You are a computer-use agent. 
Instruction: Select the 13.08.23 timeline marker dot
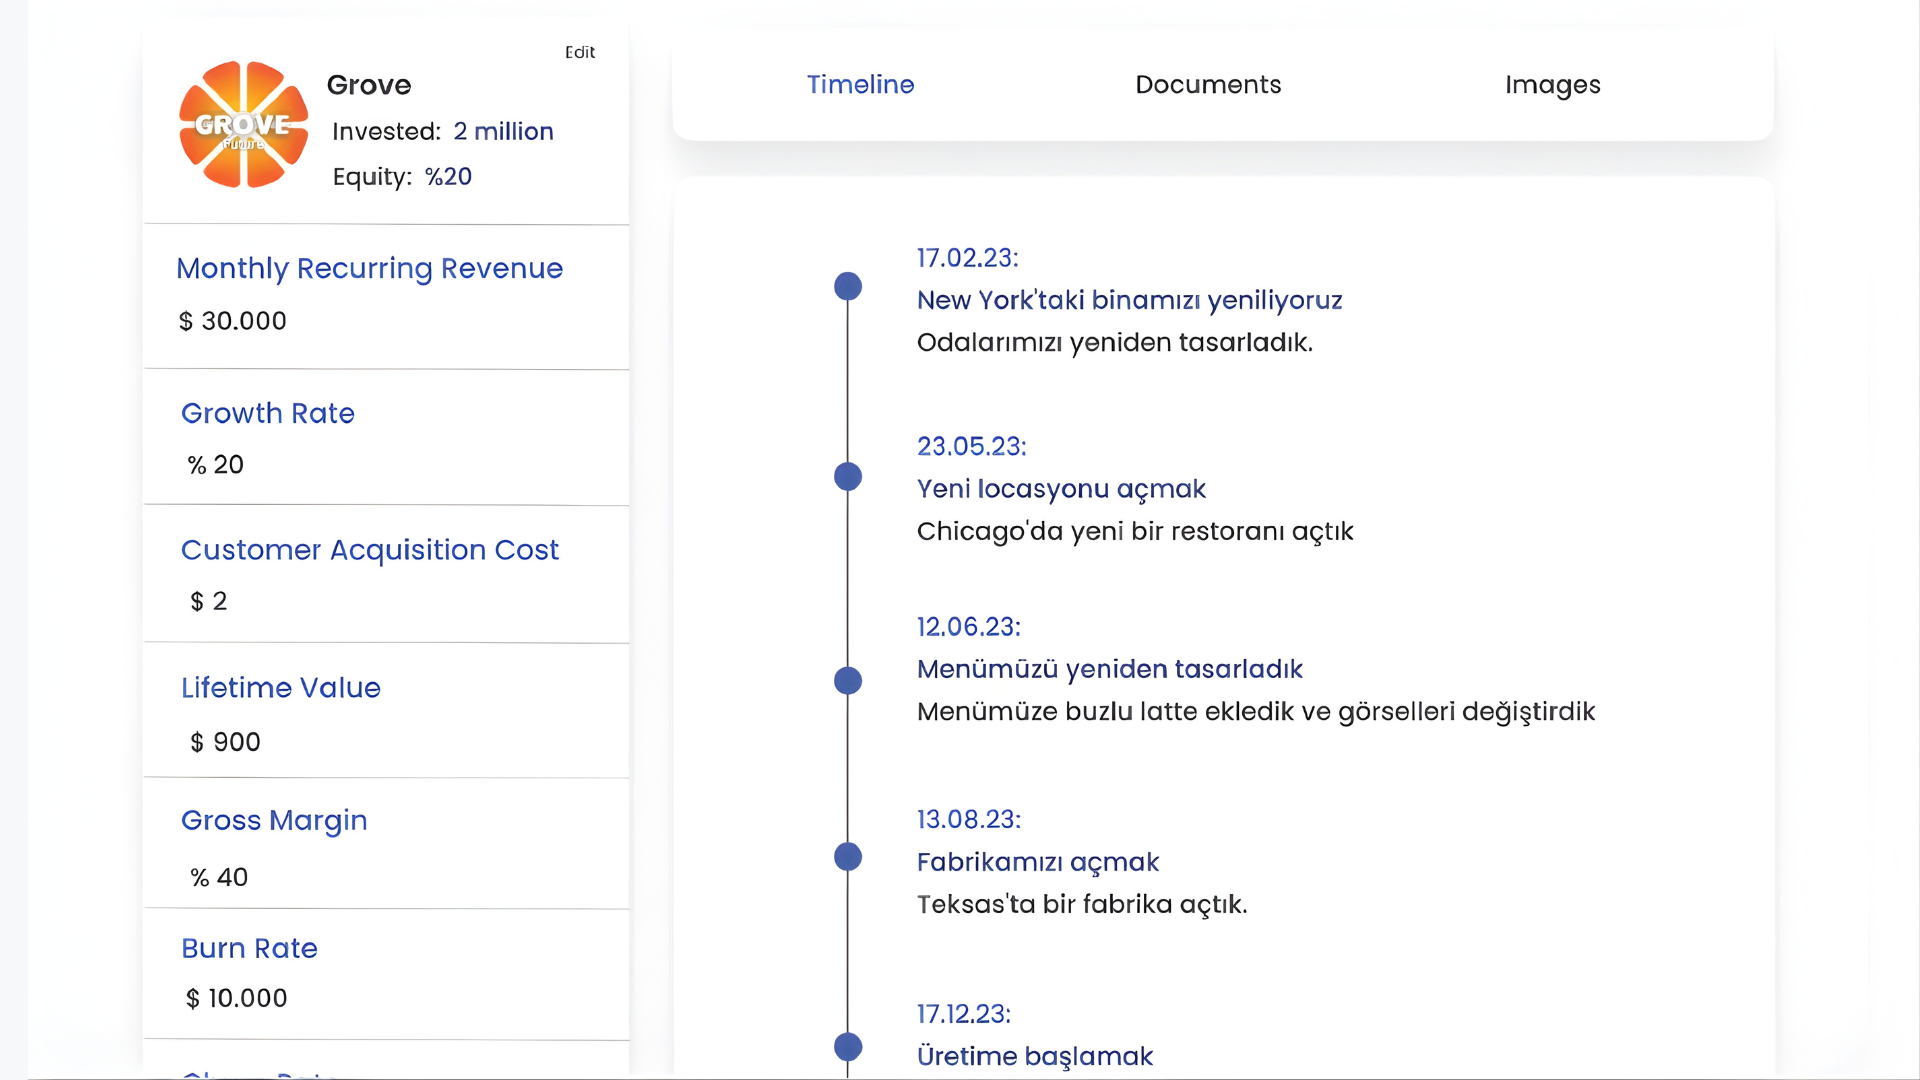(x=848, y=856)
